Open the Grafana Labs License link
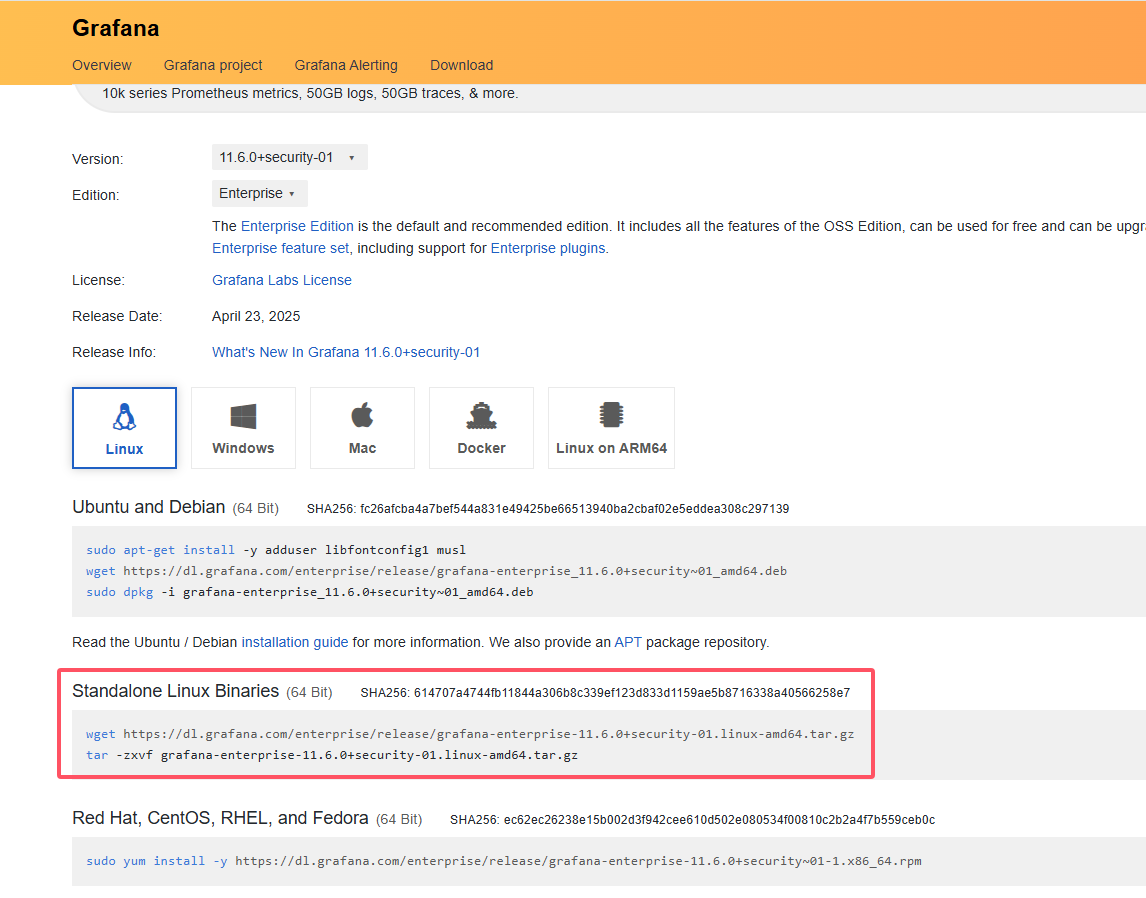The image size is (1146, 898). pyautogui.click(x=281, y=280)
